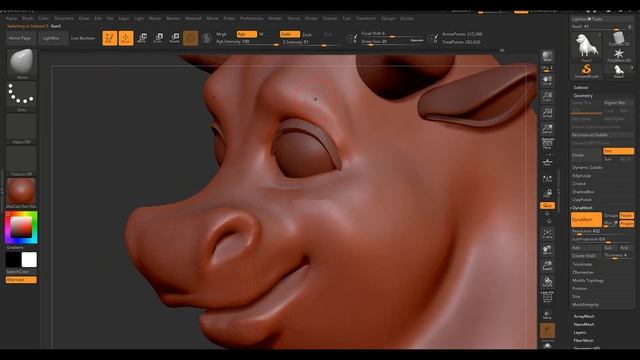Toggle the Rgb channel button
The height and width of the screenshot is (360, 640).
click(x=247, y=34)
